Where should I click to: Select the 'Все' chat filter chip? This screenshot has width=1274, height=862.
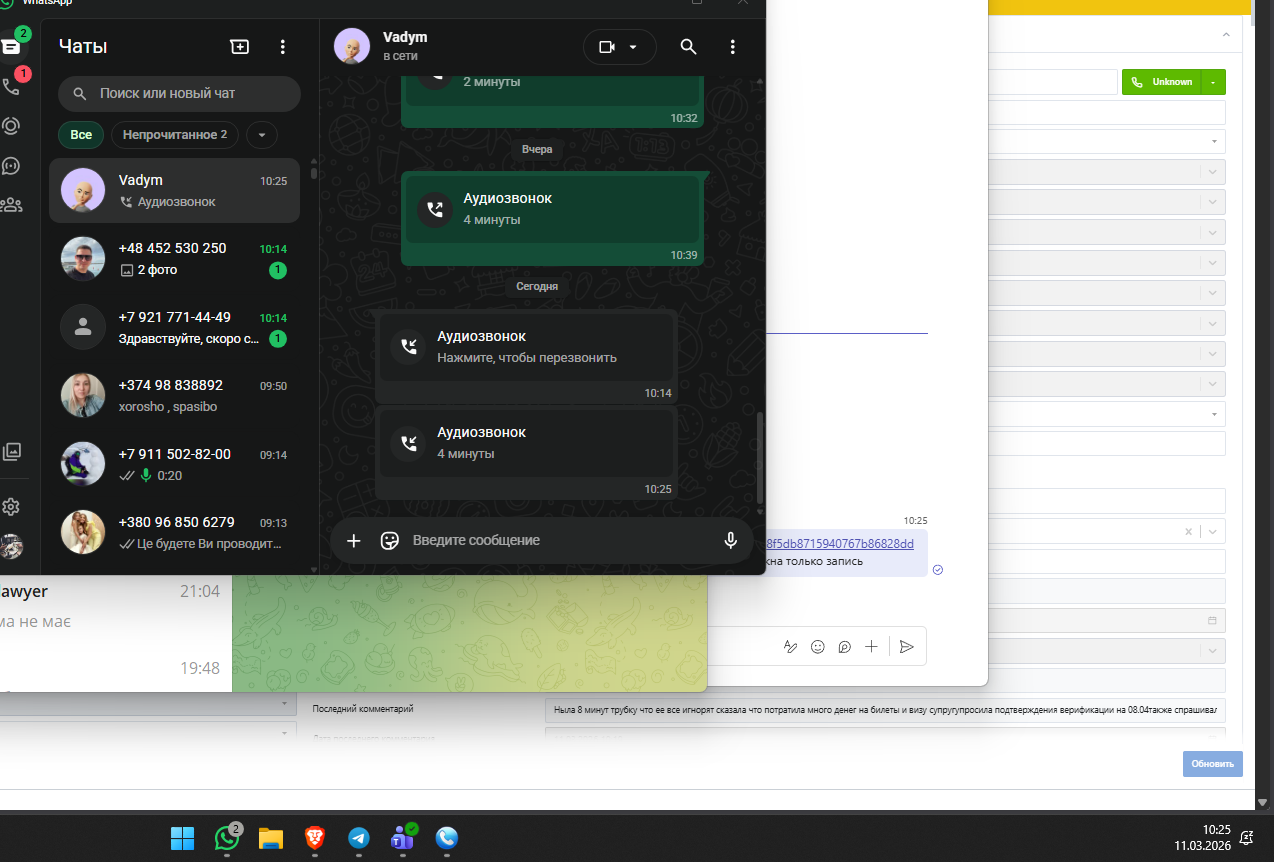click(81, 135)
